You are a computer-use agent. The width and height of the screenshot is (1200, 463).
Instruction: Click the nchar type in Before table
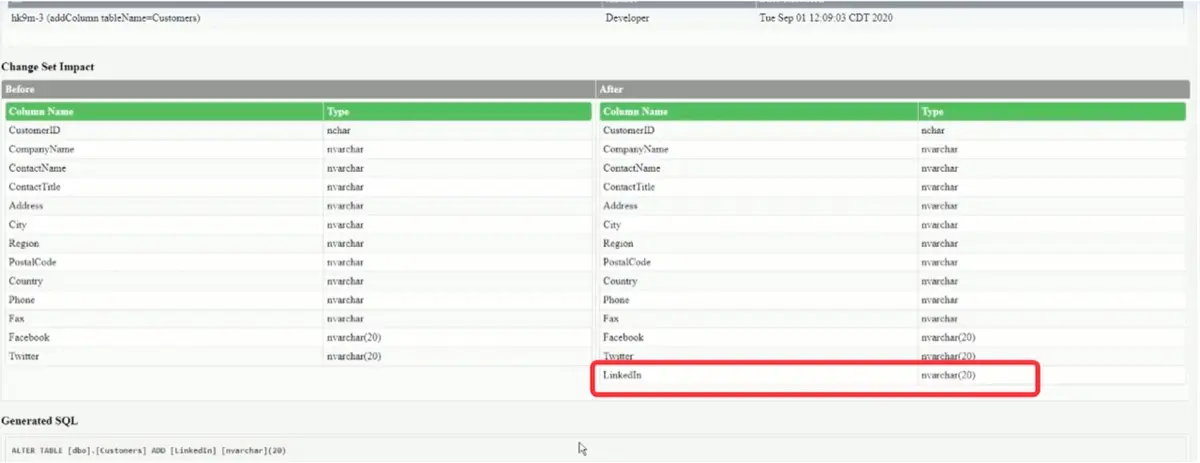pyautogui.click(x=338, y=130)
